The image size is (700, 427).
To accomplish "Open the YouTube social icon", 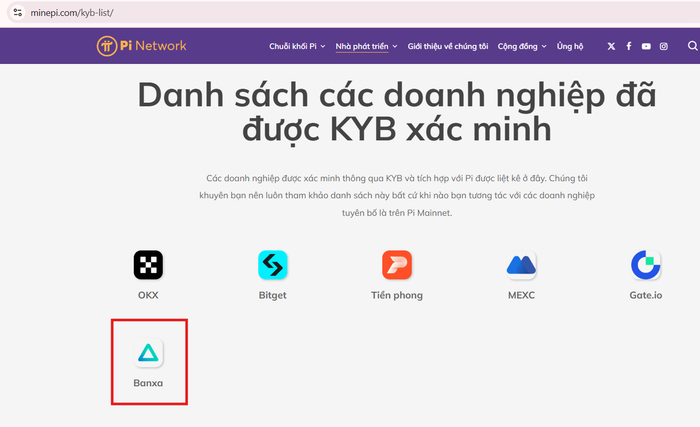I will (x=646, y=46).
